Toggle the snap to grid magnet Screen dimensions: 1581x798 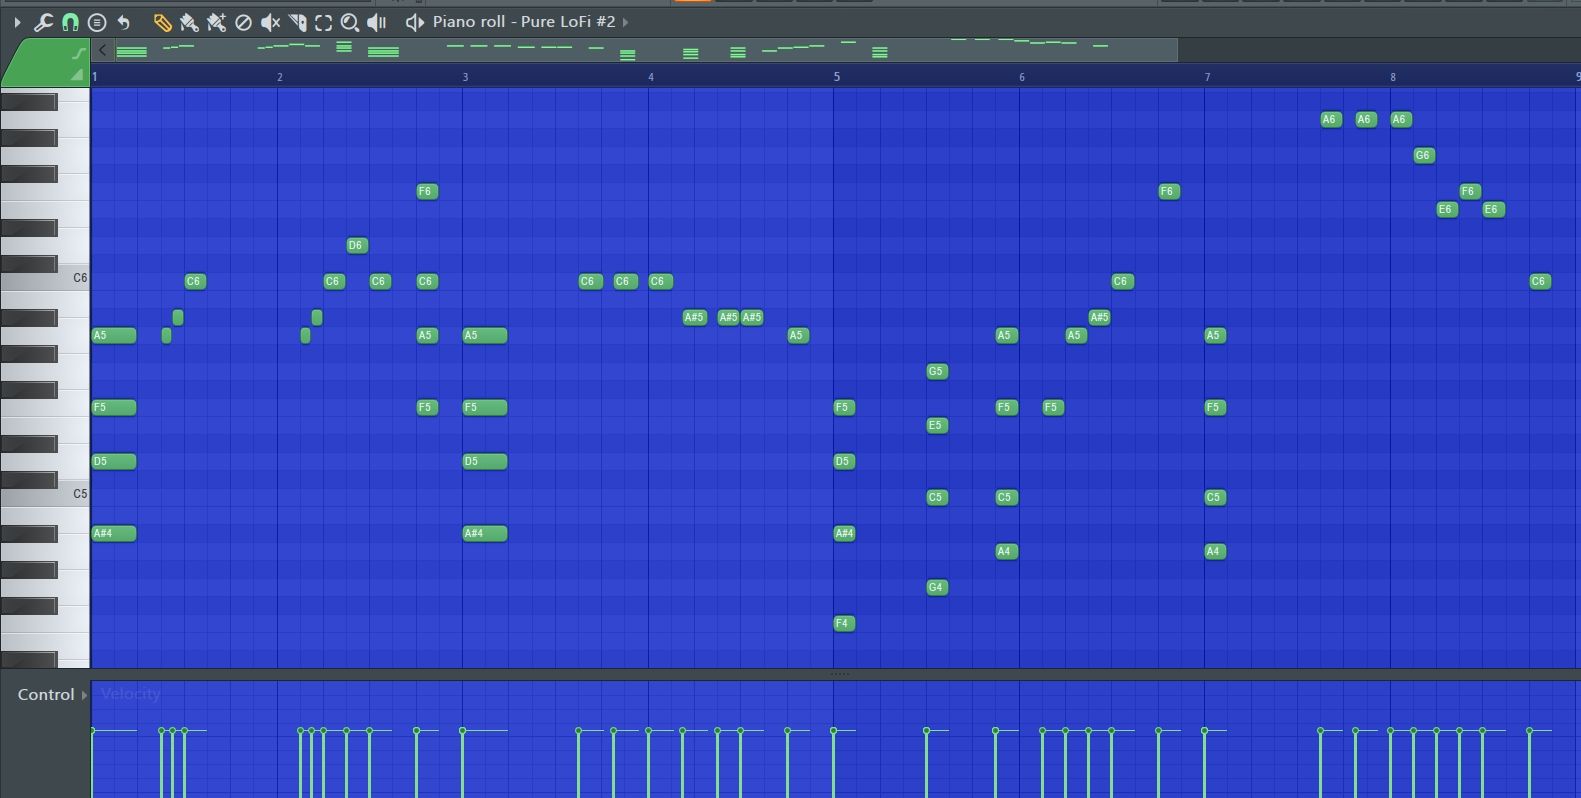(70, 22)
